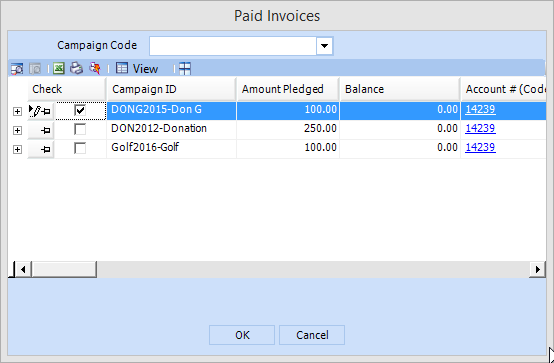Pin the DON2012-Donation row
Image resolution: width=554 pixels, height=363 pixels.
[46, 130]
